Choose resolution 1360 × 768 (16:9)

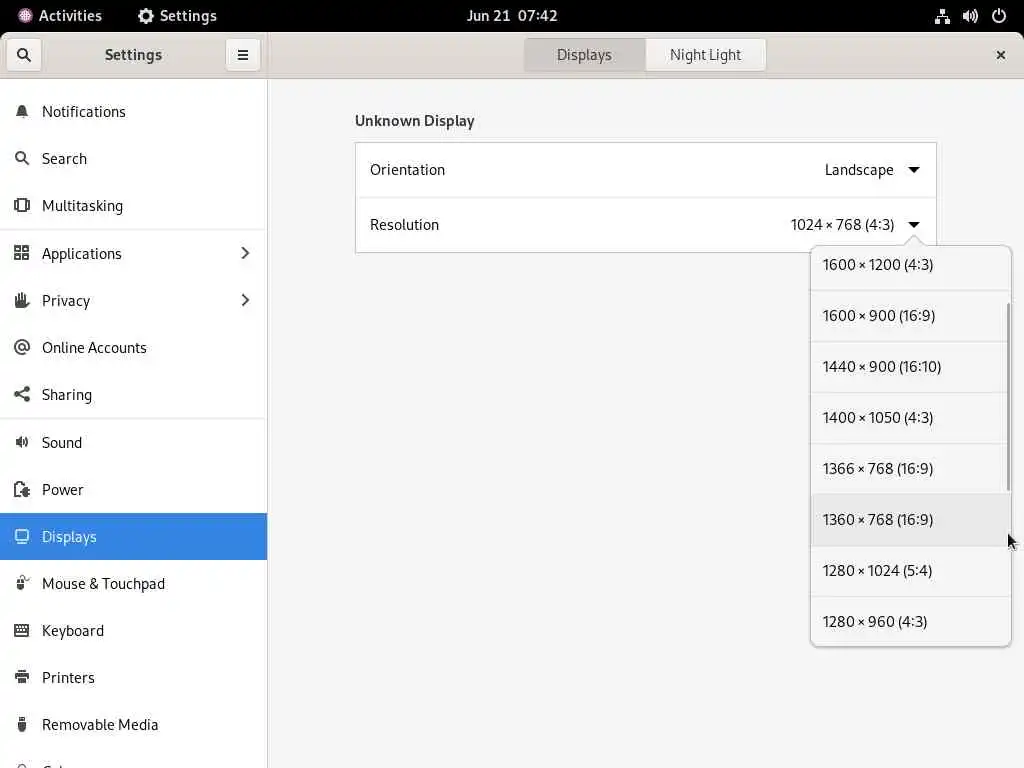(x=910, y=519)
